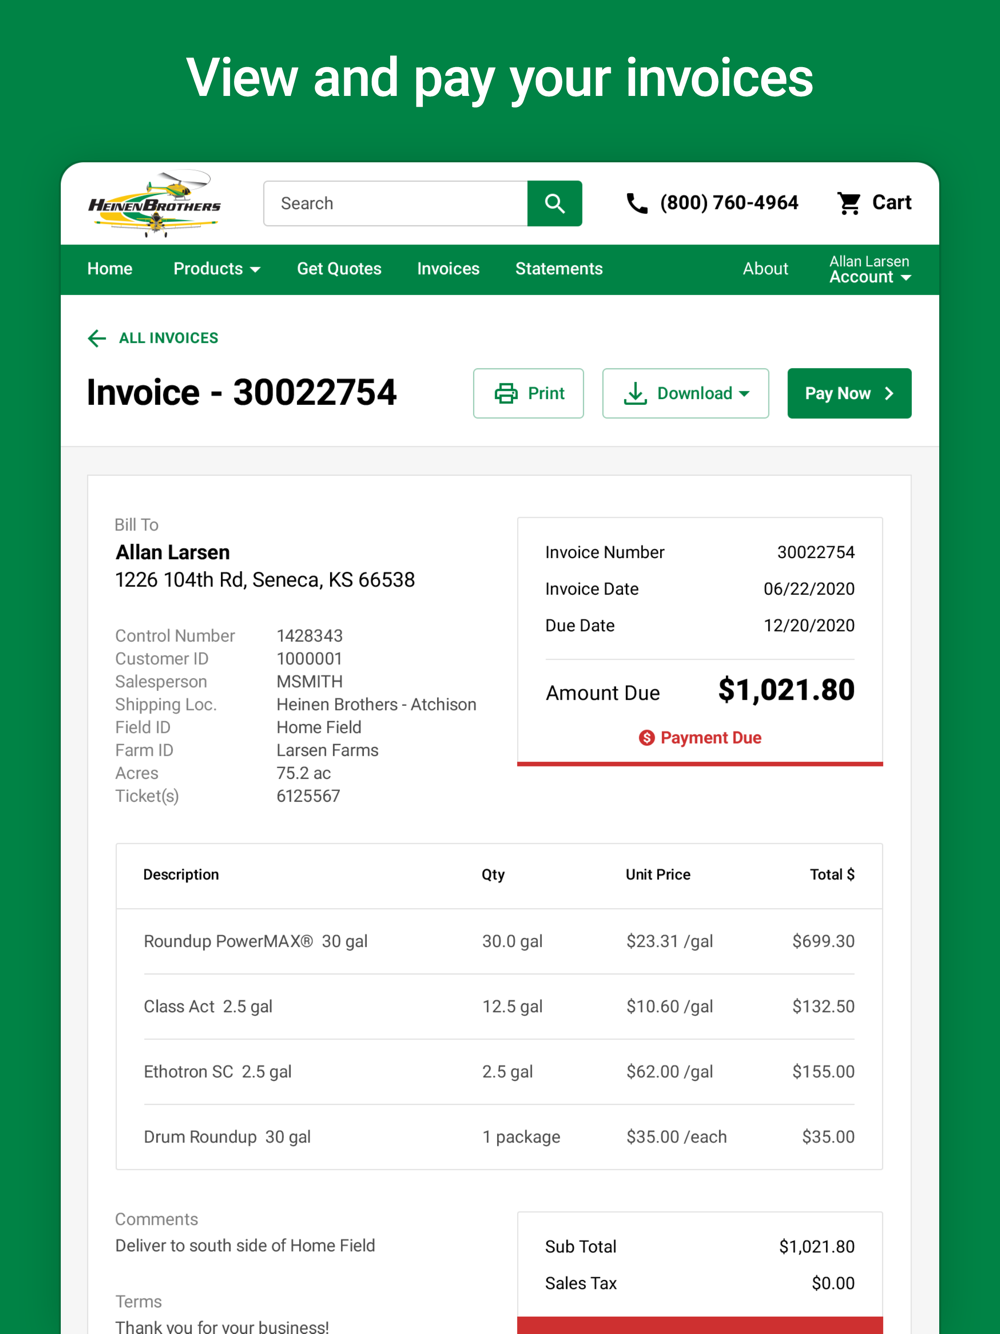1000x1334 pixels.
Task: Open the Get Quotes menu item
Action: click(339, 269)
